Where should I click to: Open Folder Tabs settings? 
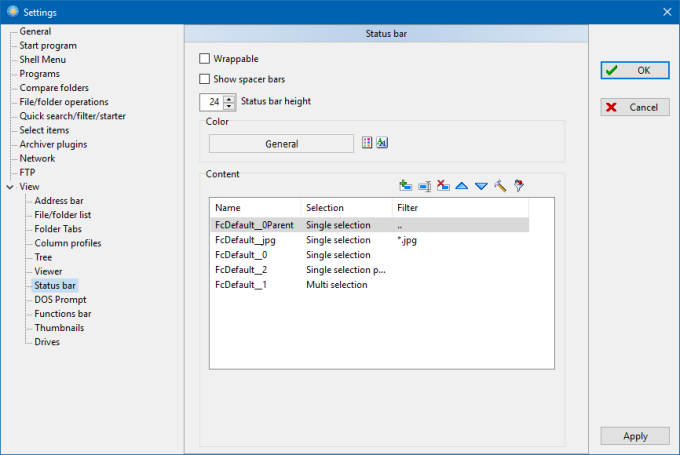(58, 229)
